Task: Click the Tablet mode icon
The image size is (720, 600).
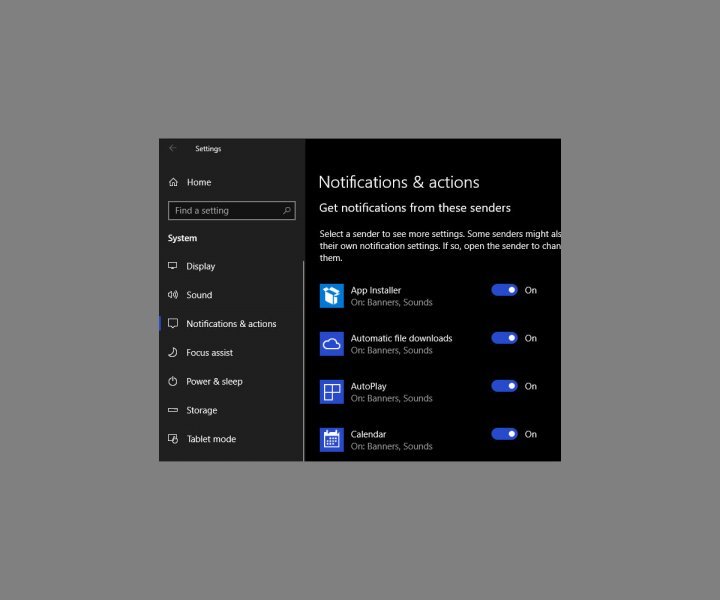Action: [173, 439]
